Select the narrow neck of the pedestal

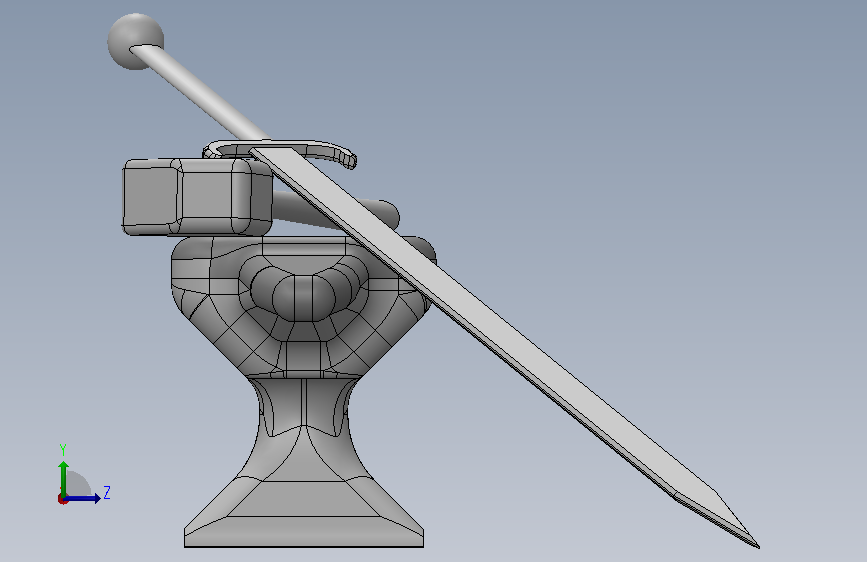pyautogui.click(x=304, y=409)
